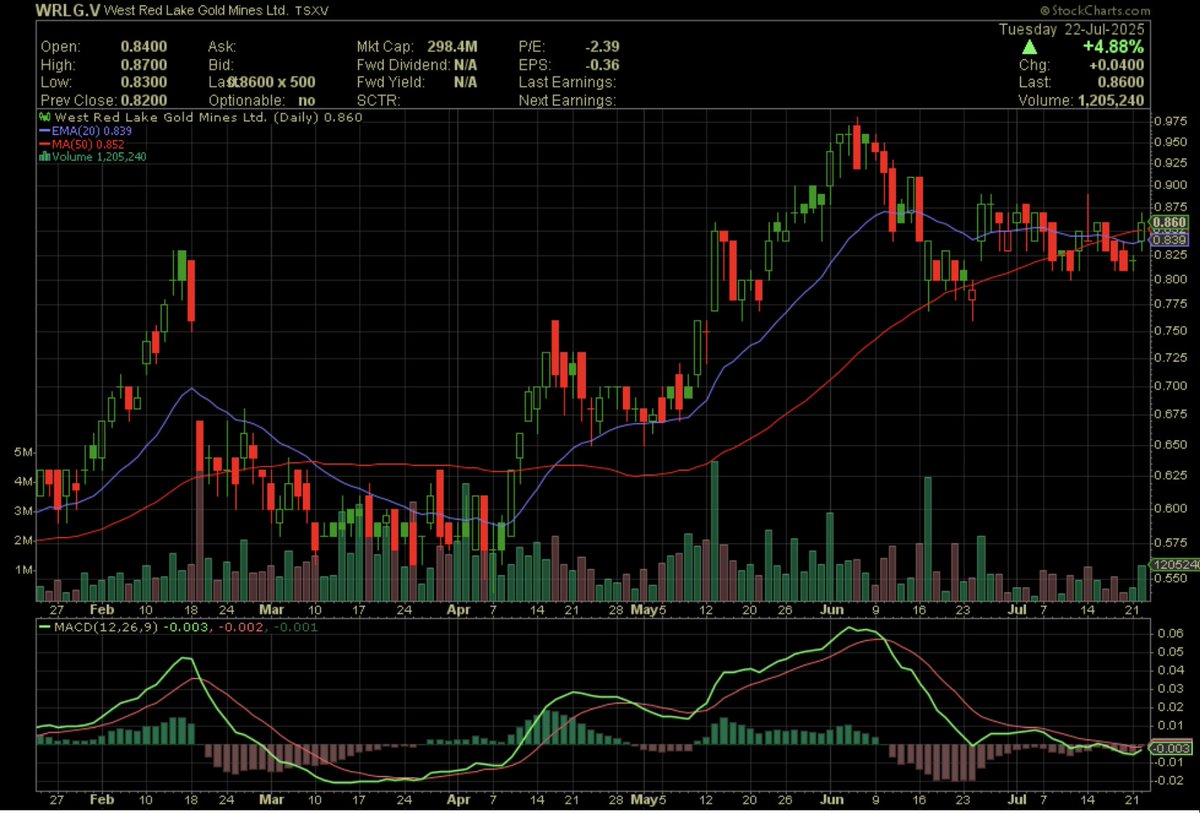Click the volume bars icon in the legend
Viewport: 1200px width, 813px height.
point(42,156)
